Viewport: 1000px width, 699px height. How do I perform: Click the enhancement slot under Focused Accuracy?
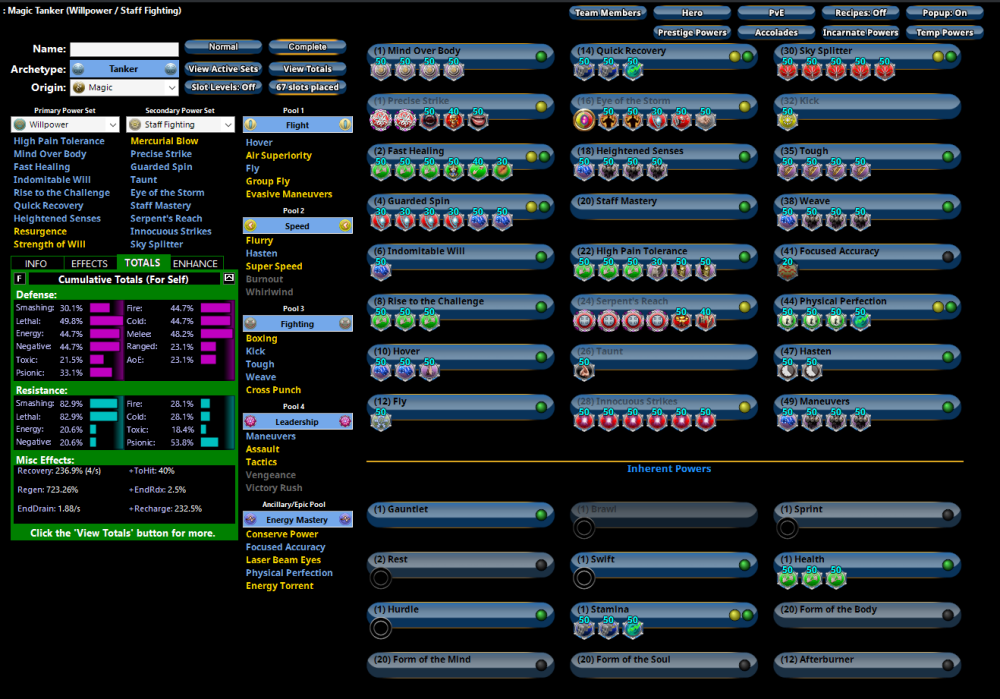[787, 270]
